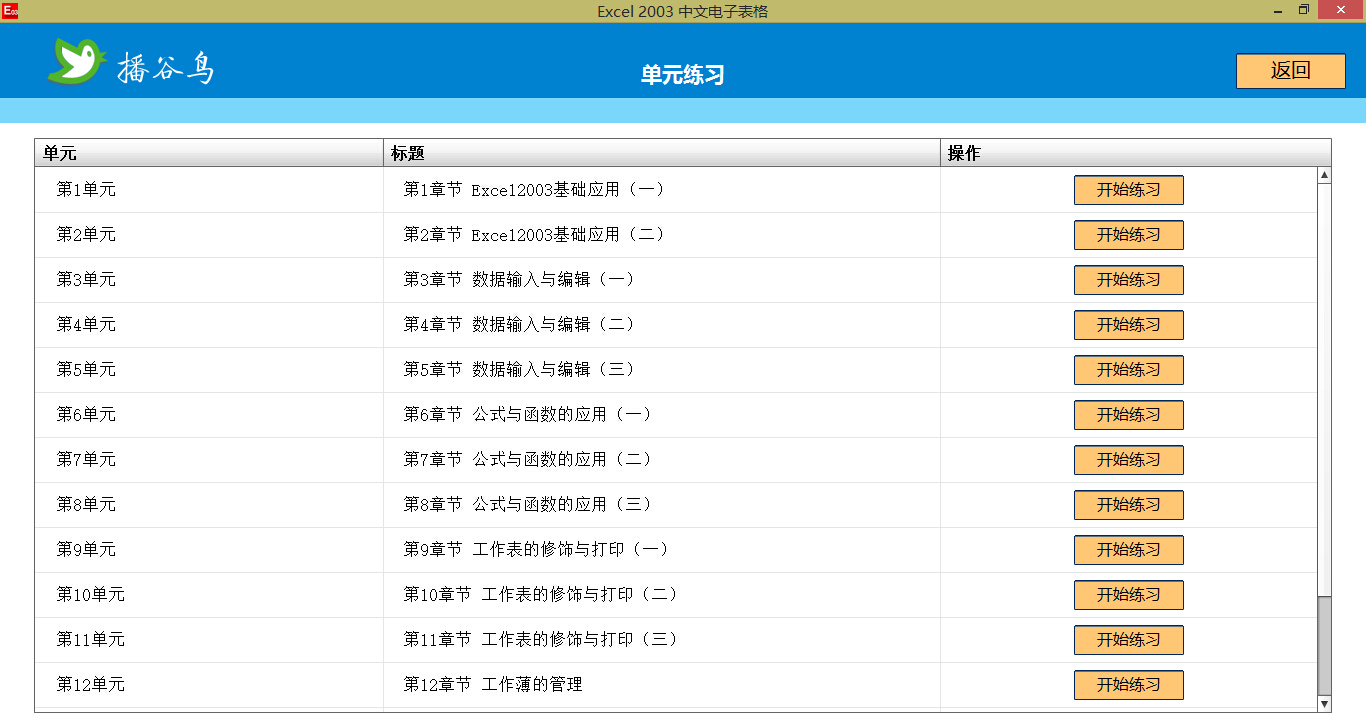The width and height of the screenshot is (1366, 726).
Task: Open 开始练习 for 第9单元
Action: 1128,550
